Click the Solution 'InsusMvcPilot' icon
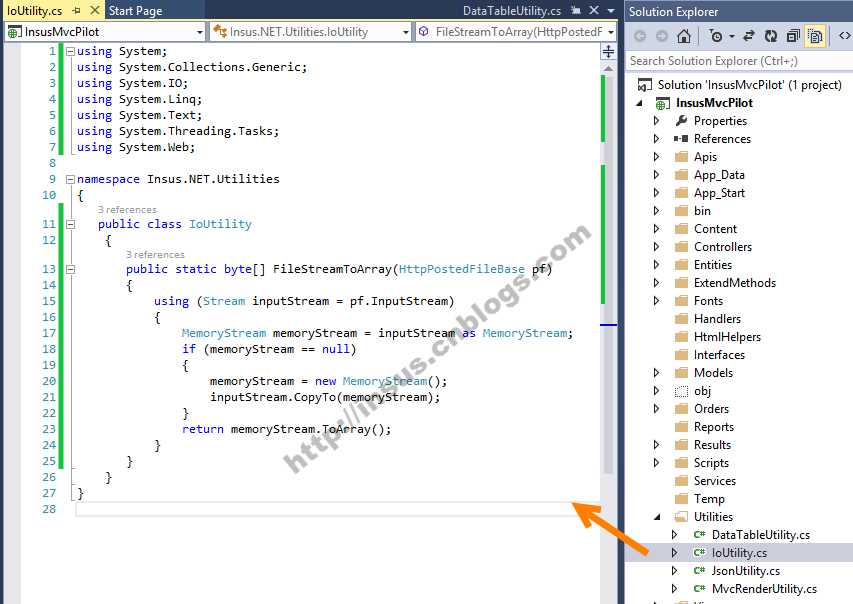Image resolution: width=853 pixels, height=604 pixels. tap(645, 85)
